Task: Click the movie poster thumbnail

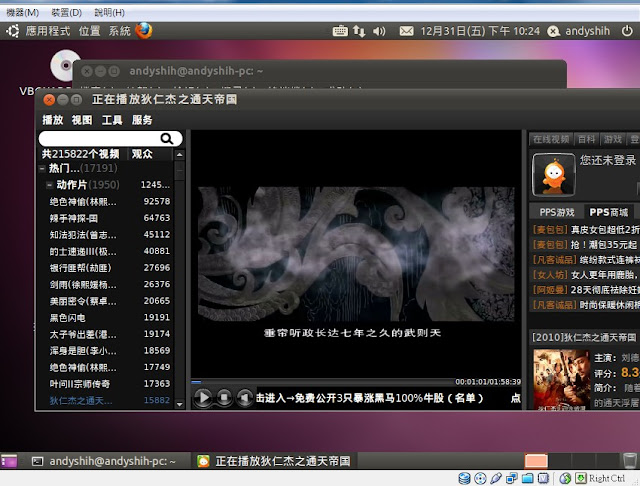Action: [561, 379]
